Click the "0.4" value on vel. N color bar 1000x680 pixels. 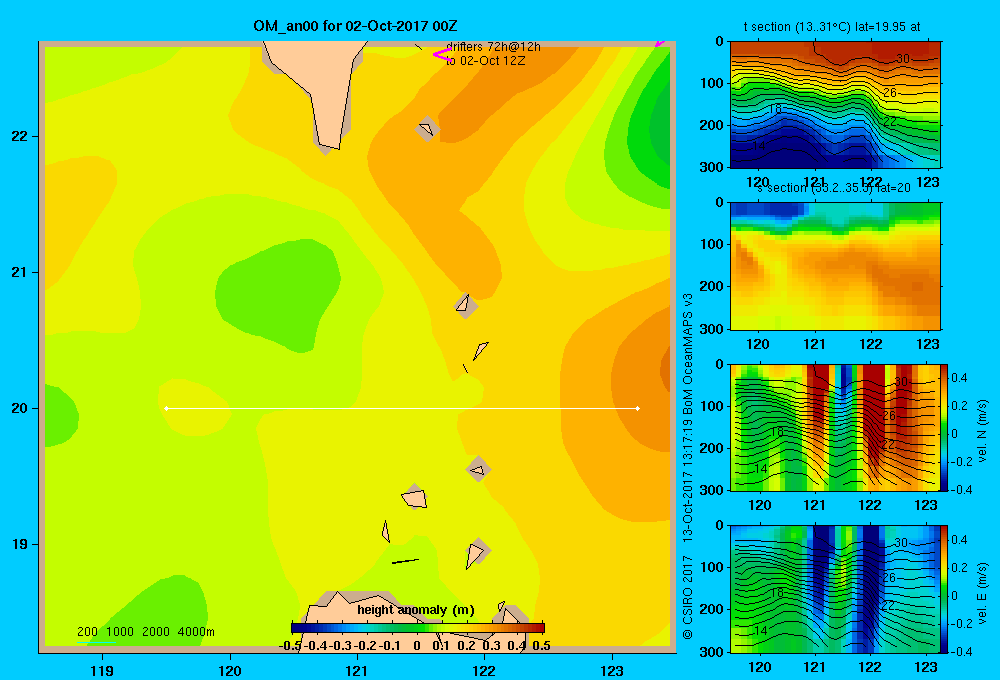pos(959,378)
